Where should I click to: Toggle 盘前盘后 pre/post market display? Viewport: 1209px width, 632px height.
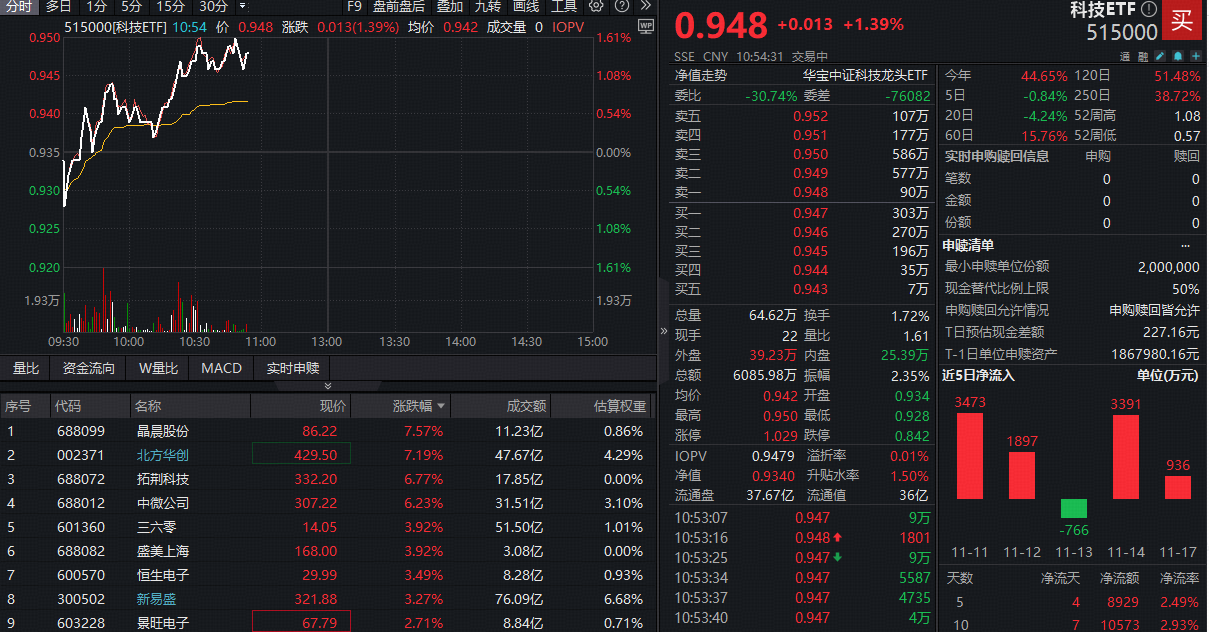[x=400, y=8]
